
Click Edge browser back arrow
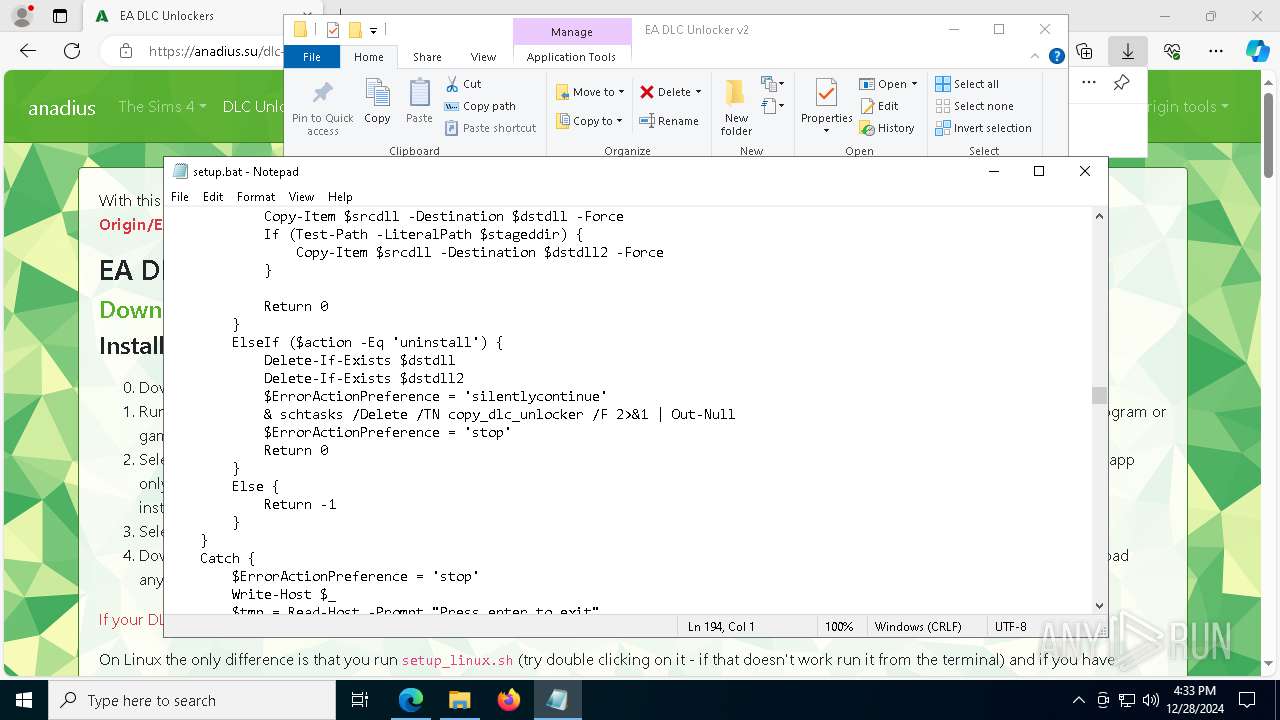[x=28, y=51]
